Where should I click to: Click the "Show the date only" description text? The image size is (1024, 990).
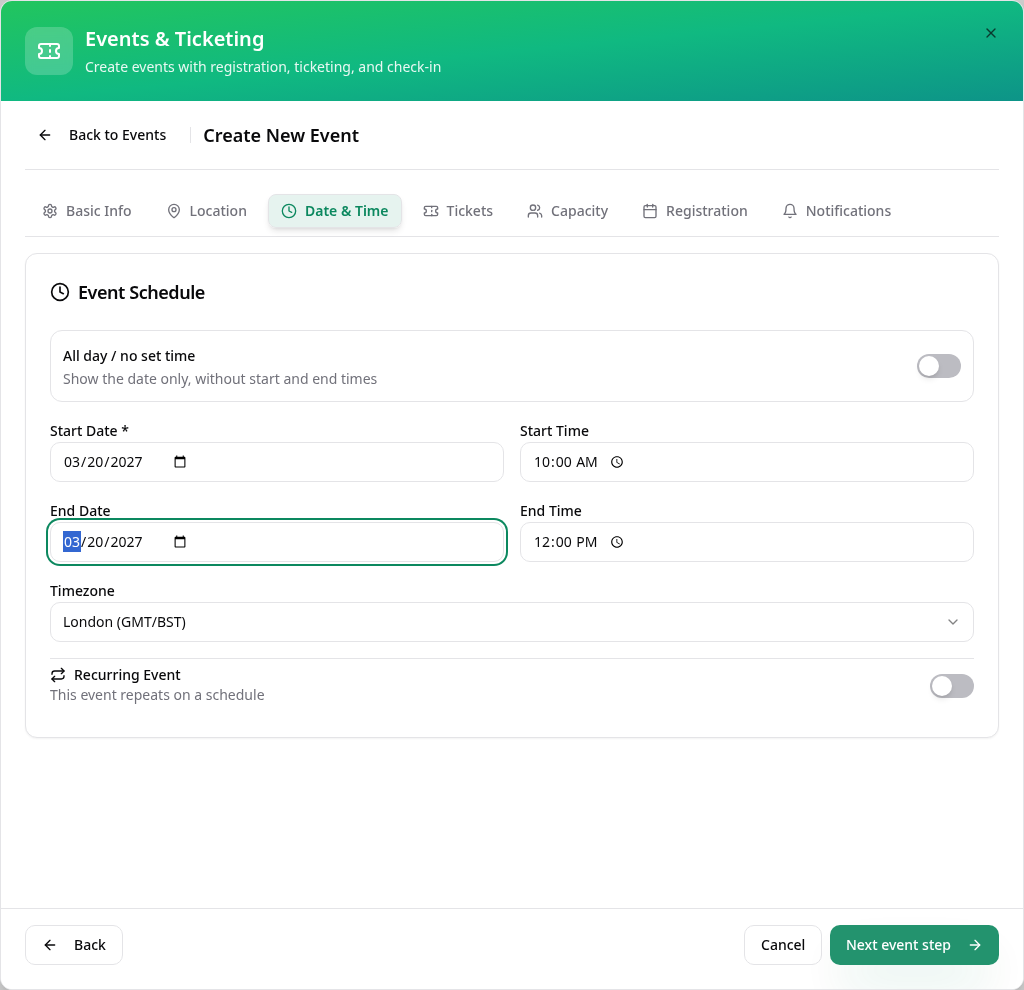[220, 379]
